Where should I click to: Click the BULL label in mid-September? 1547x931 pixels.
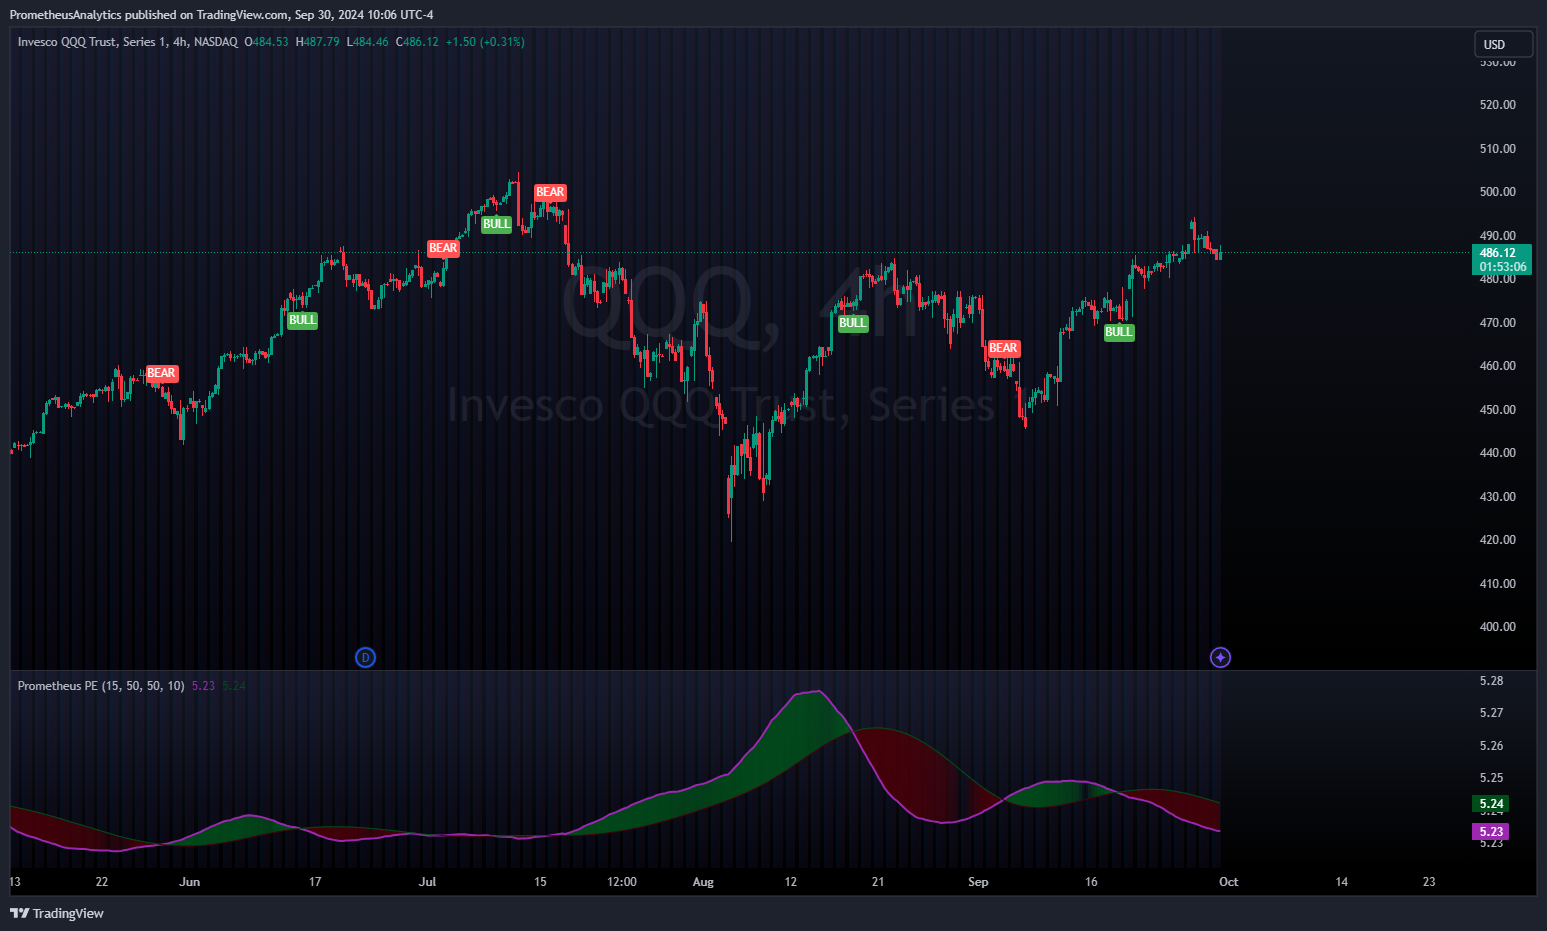point(1119,332)
